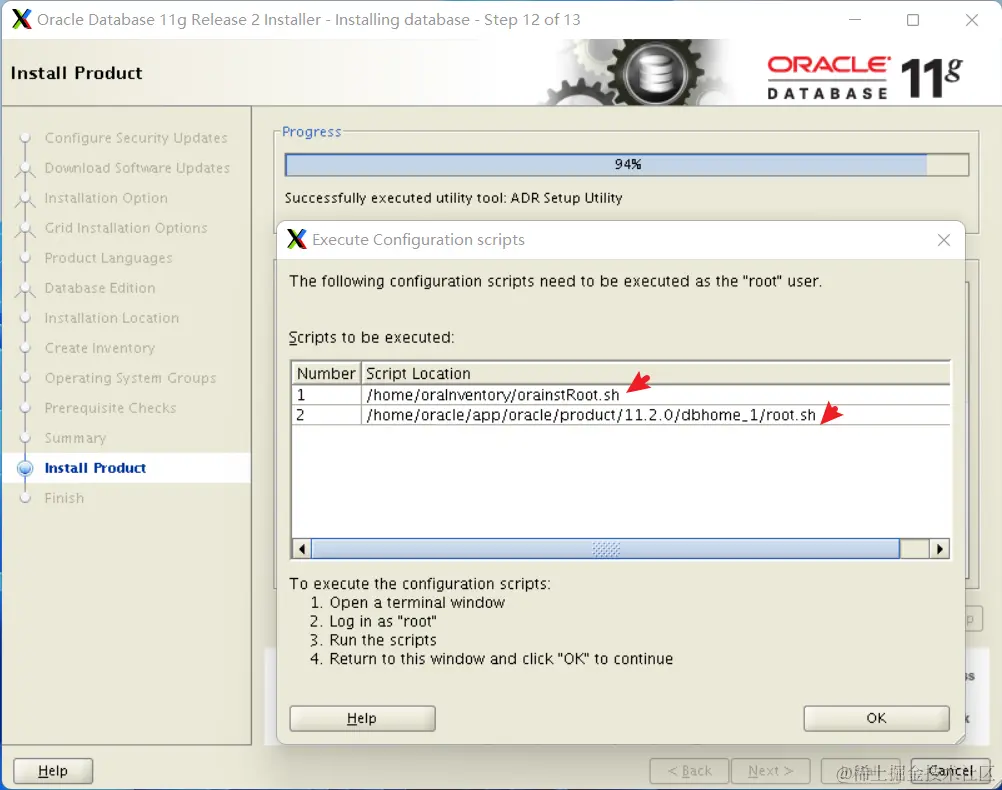Select Product Languages step

[109, 258]
